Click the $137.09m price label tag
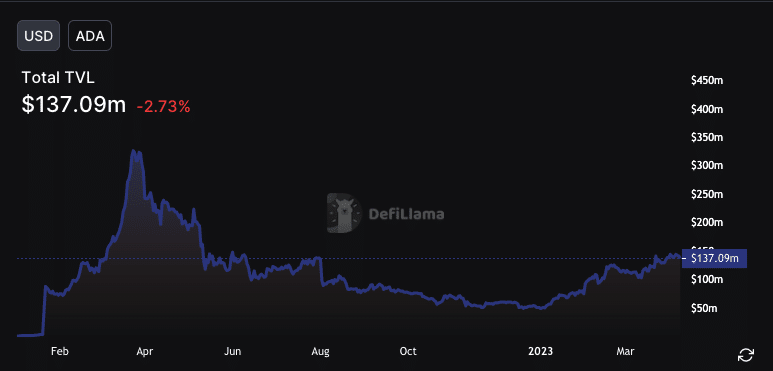This screenshot has width=773, height=371. point(714,258)
